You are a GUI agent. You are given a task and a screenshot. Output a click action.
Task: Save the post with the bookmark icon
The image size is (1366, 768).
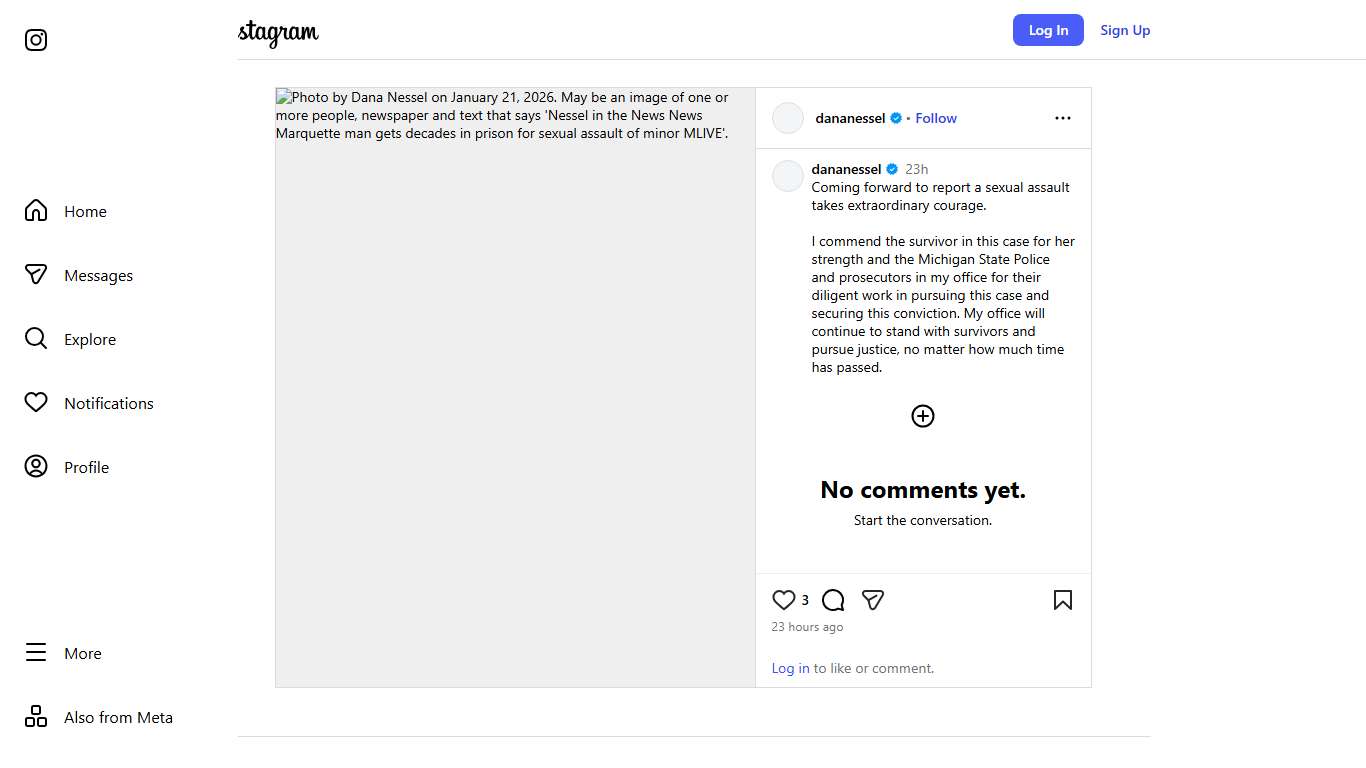pos(1063,600)
